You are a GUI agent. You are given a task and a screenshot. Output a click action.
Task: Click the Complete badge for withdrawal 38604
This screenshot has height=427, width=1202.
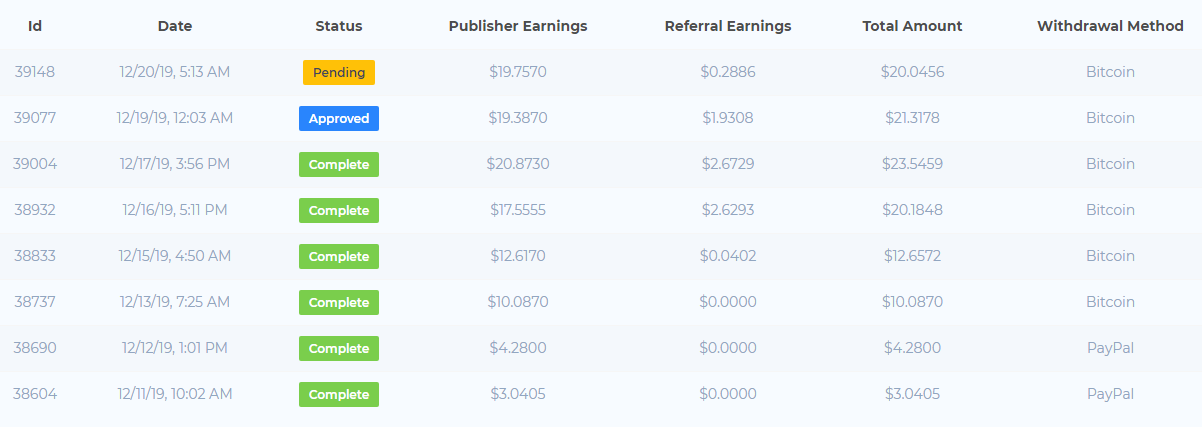coord(339,394)
